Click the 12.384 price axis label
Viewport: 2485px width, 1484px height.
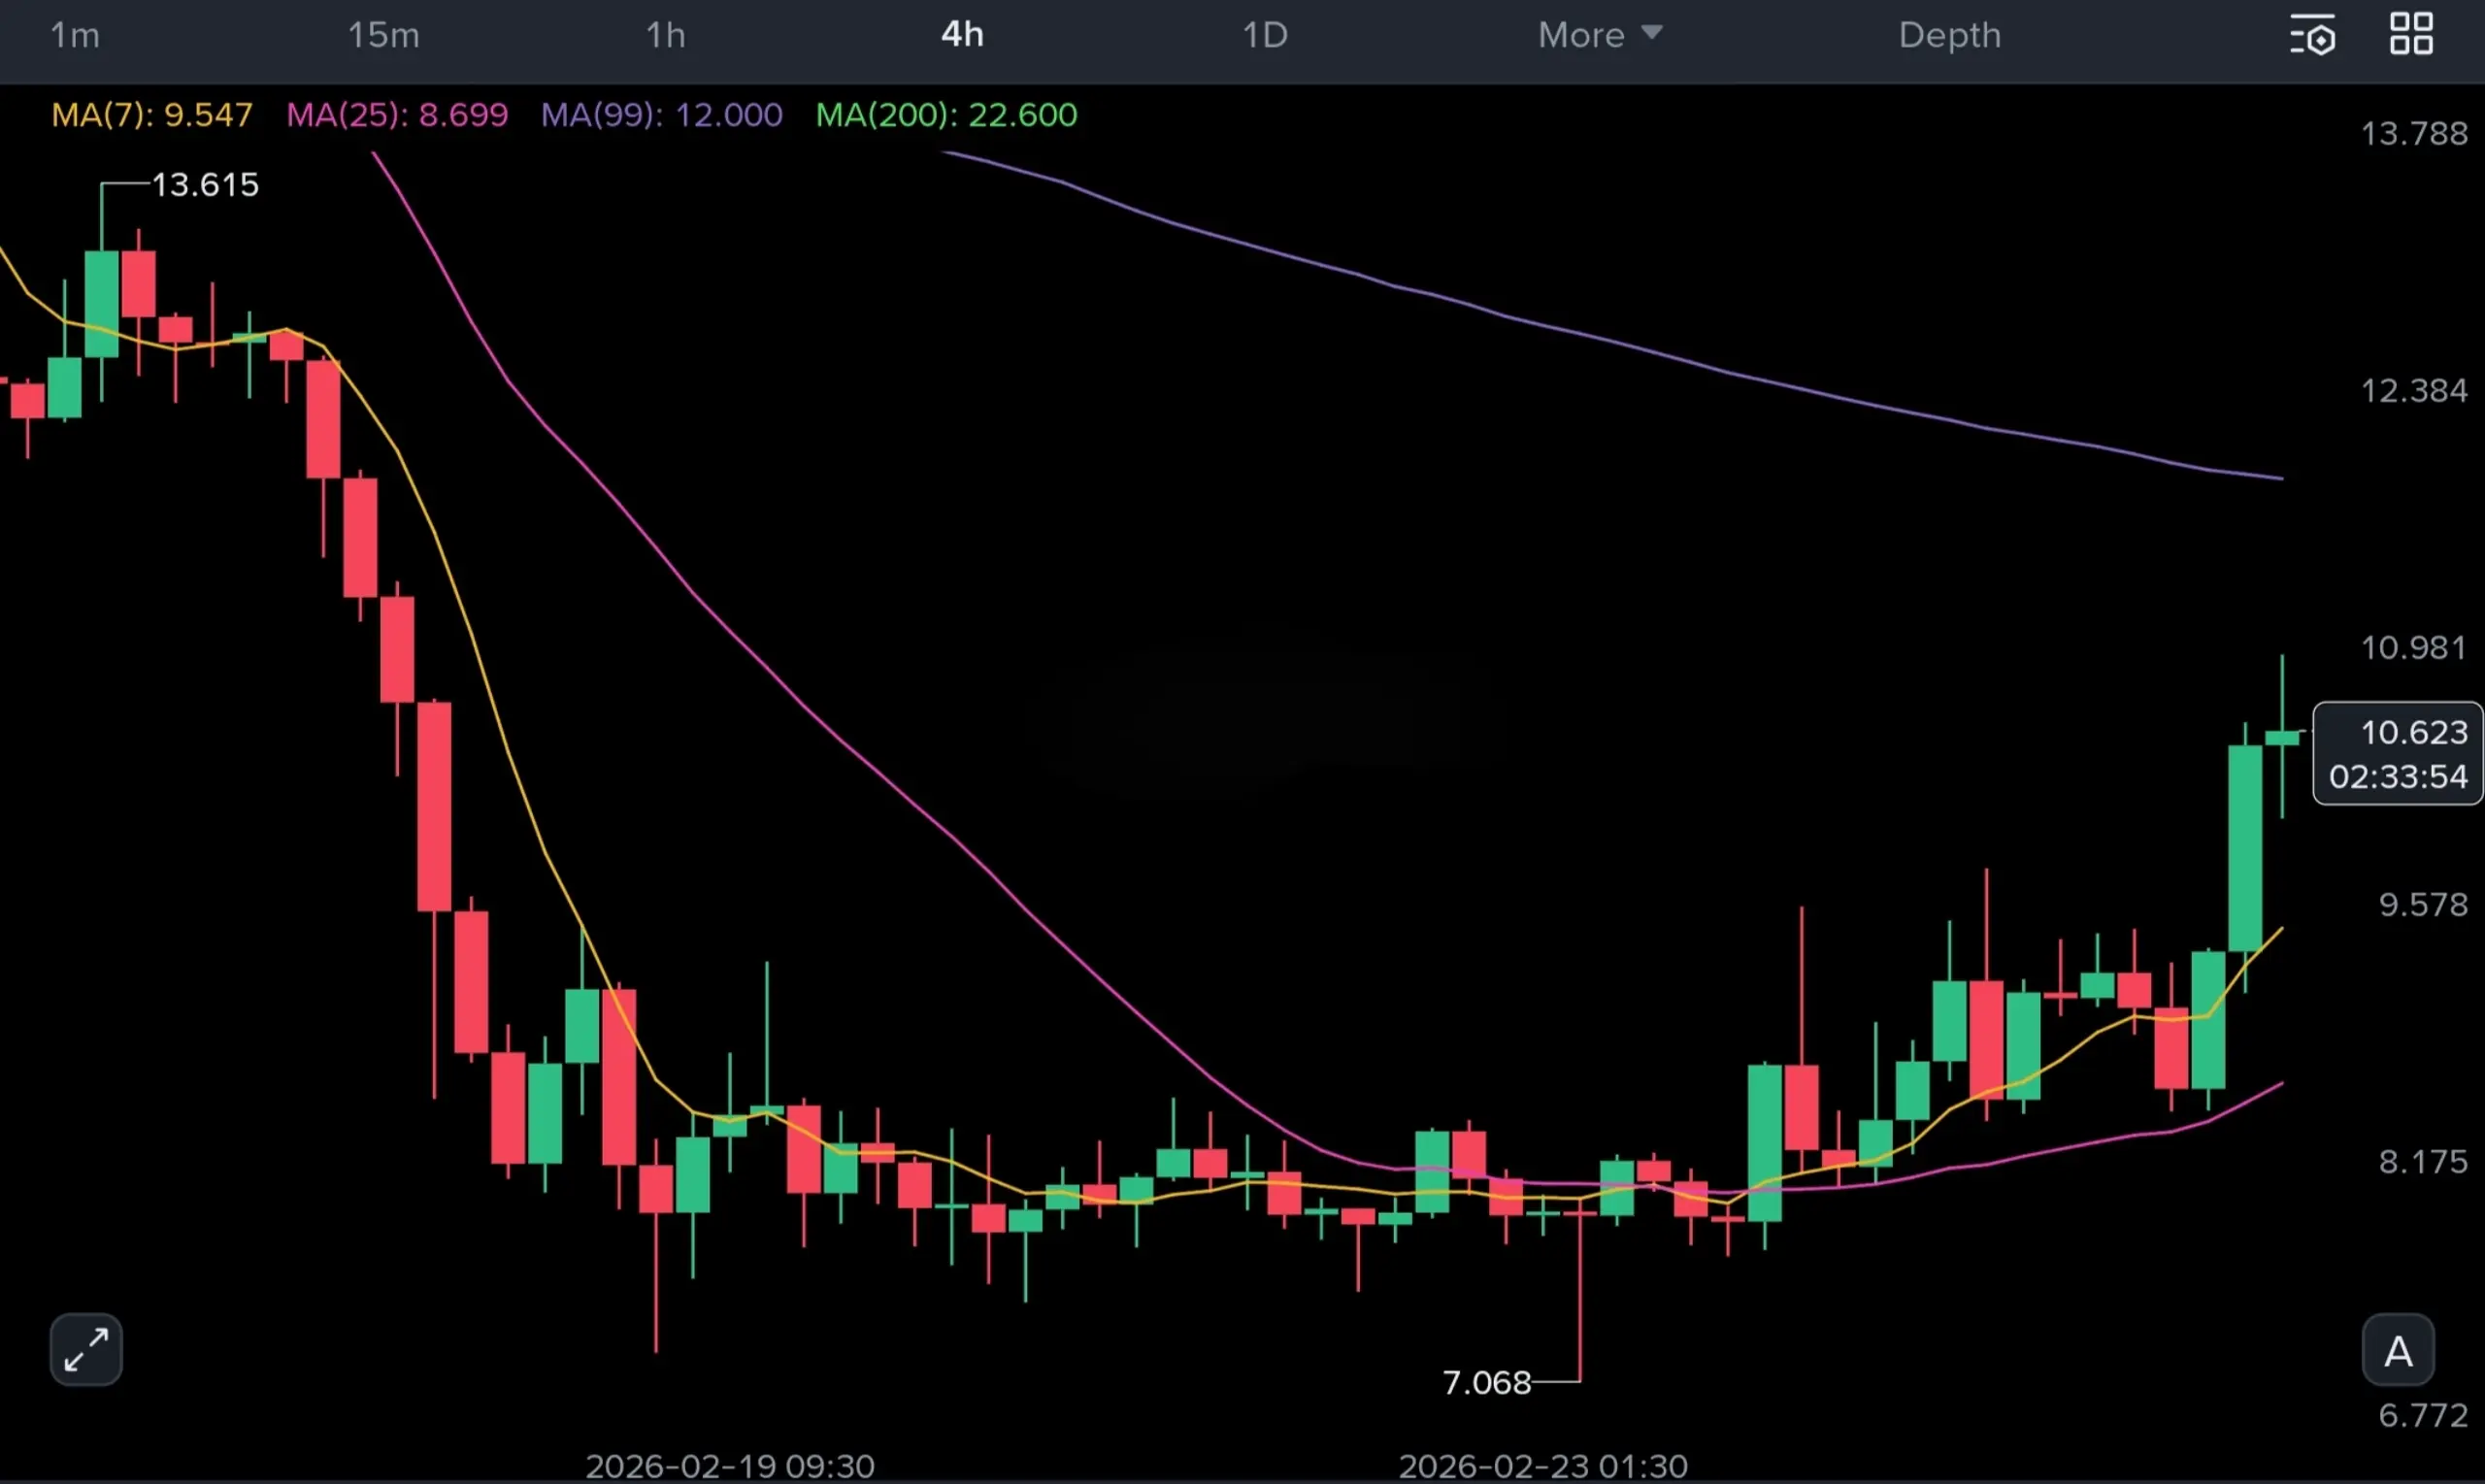[x=2413, y=390]
